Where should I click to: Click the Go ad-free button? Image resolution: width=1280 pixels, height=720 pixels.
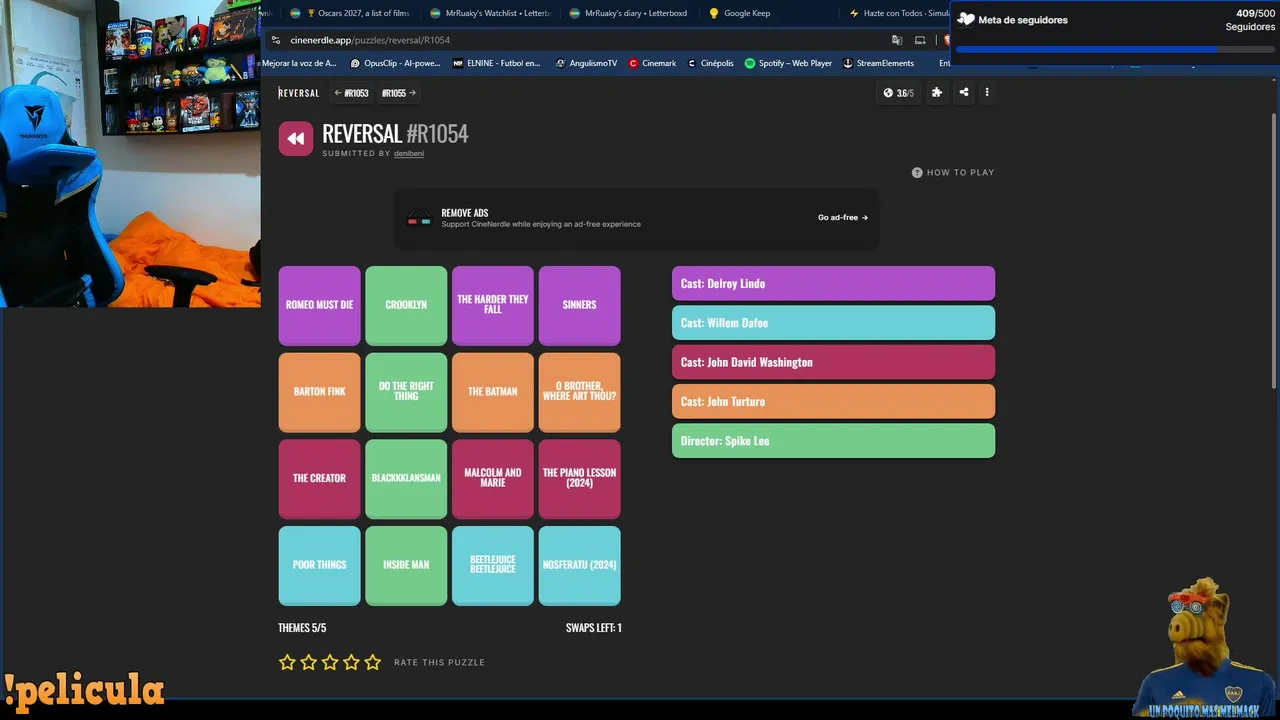pyautogui.click(x=843, y=218)
